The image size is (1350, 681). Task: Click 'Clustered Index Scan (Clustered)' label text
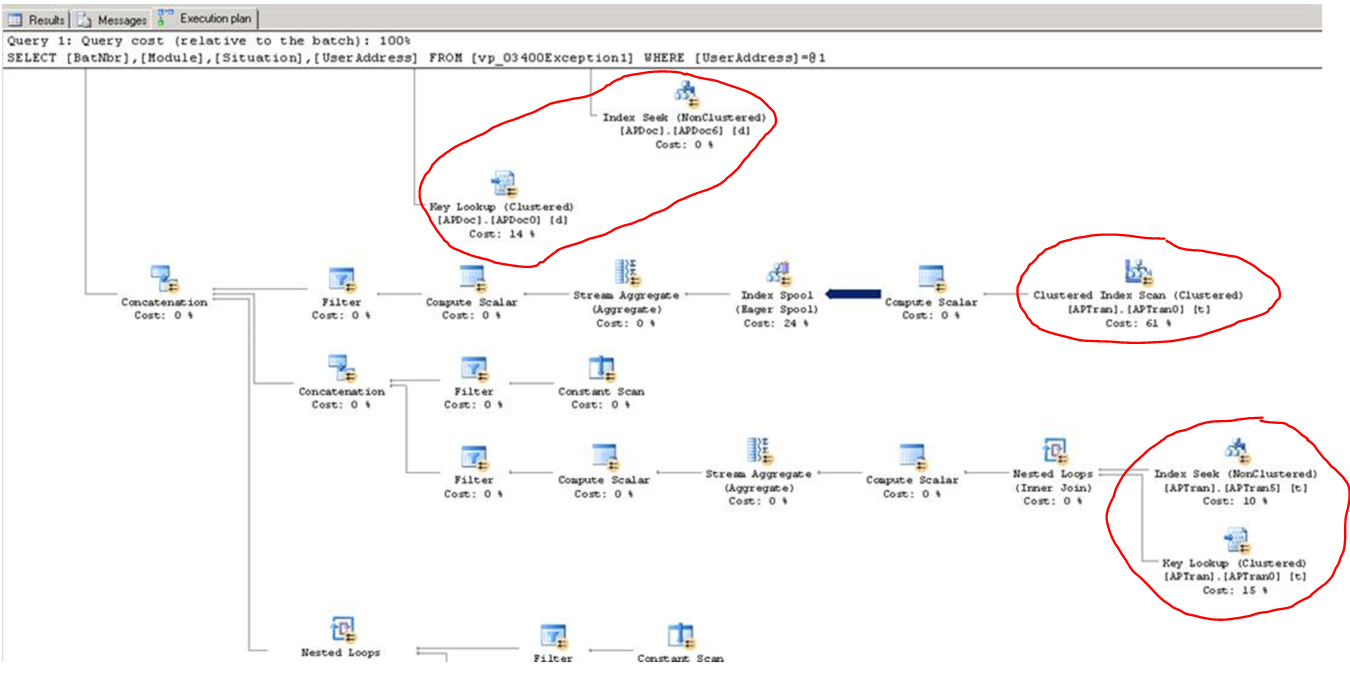point(1137,296)
